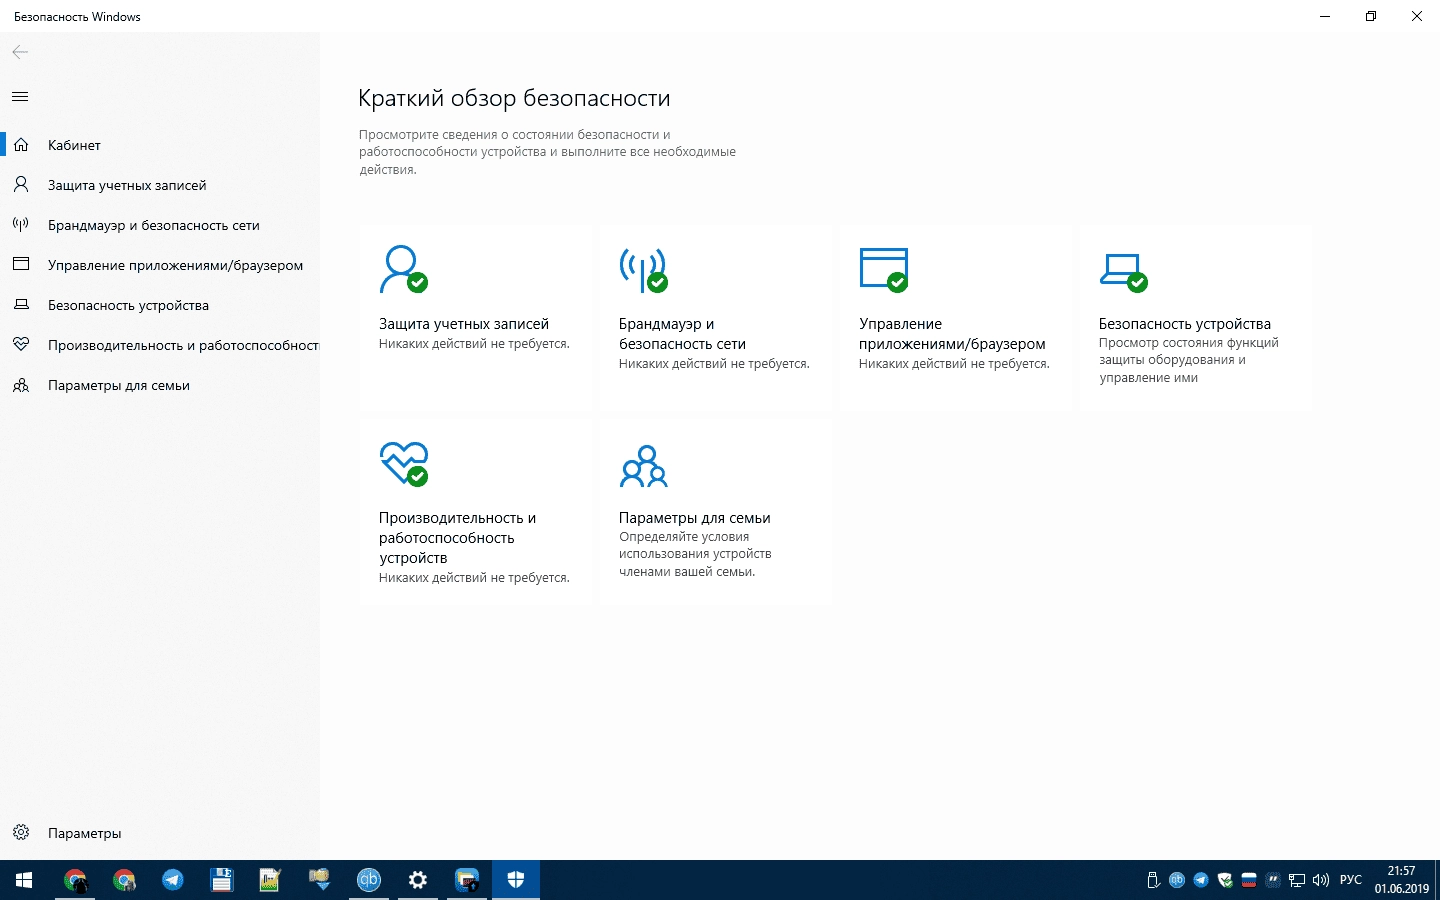Open the Windows Start menu

click(x=24, y=880)
